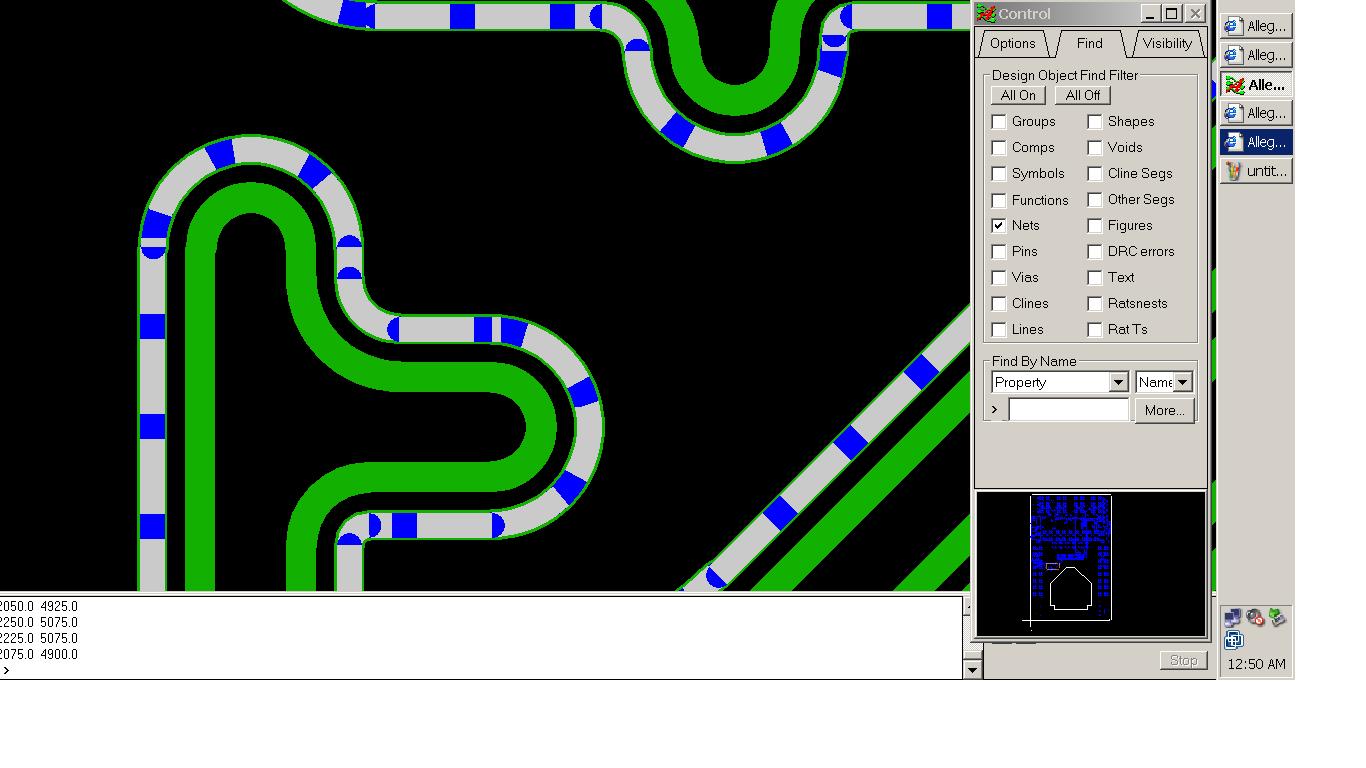Uncheck the Nets checkbox
The height and width of the screenshot is (768, 1366).
tap(999, 225)
